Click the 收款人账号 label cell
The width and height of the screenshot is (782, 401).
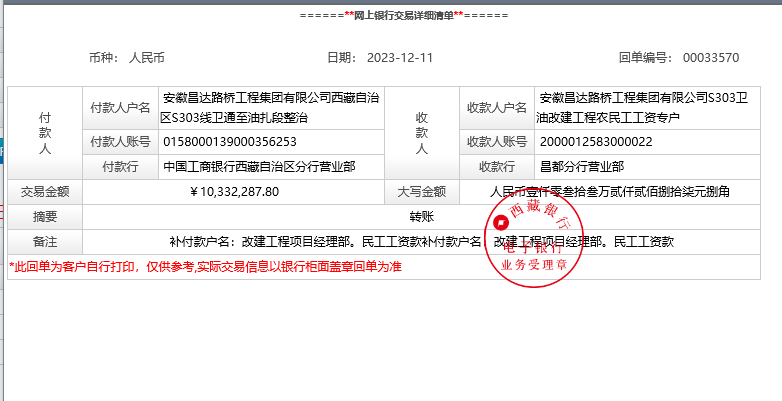[x=496, y=142]
